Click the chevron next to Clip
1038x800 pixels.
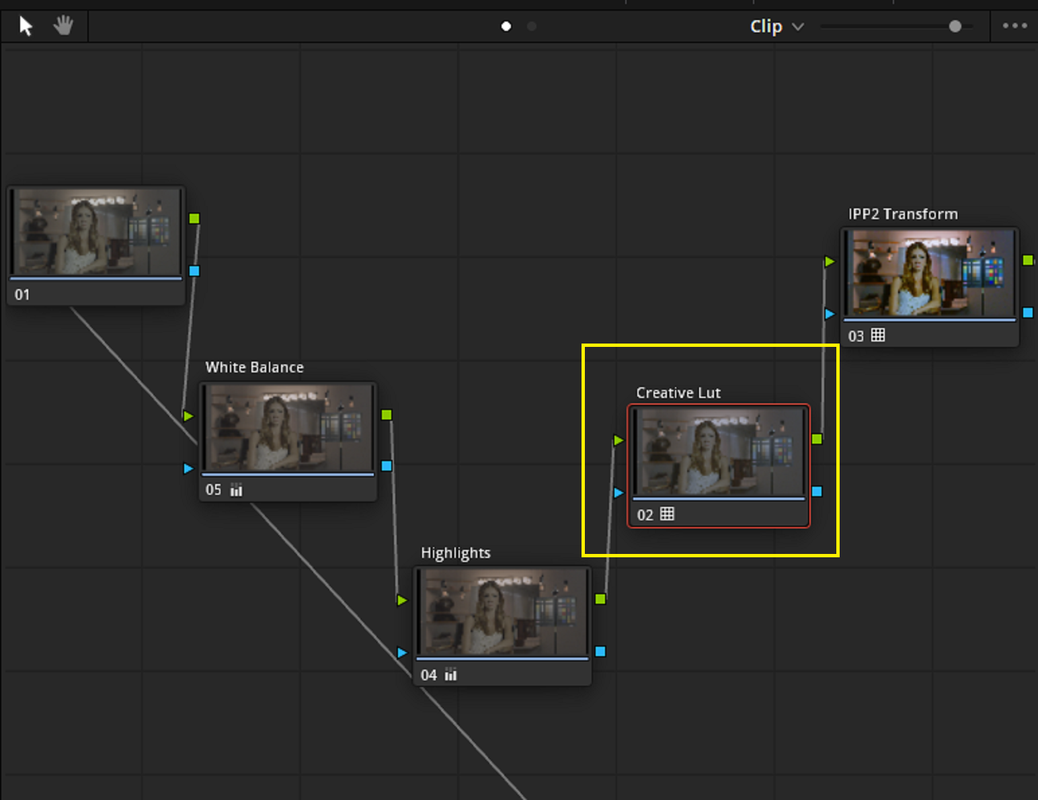click(x=798, y=27)
